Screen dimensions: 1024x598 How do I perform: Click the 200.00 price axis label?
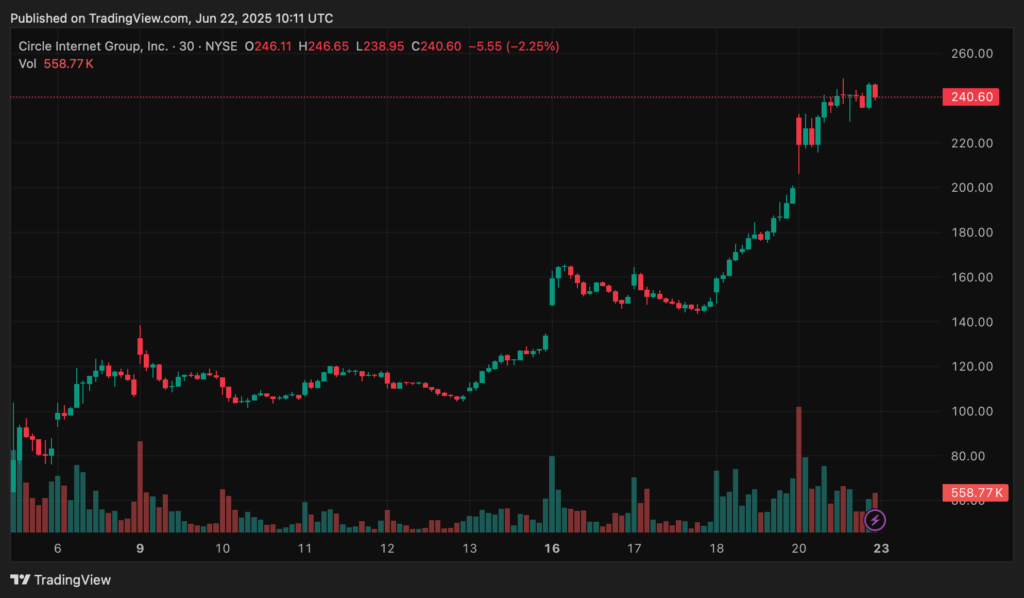[x=972, y=188]
